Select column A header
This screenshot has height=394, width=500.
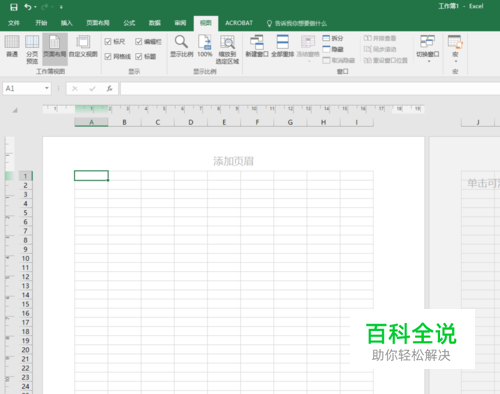91,122
